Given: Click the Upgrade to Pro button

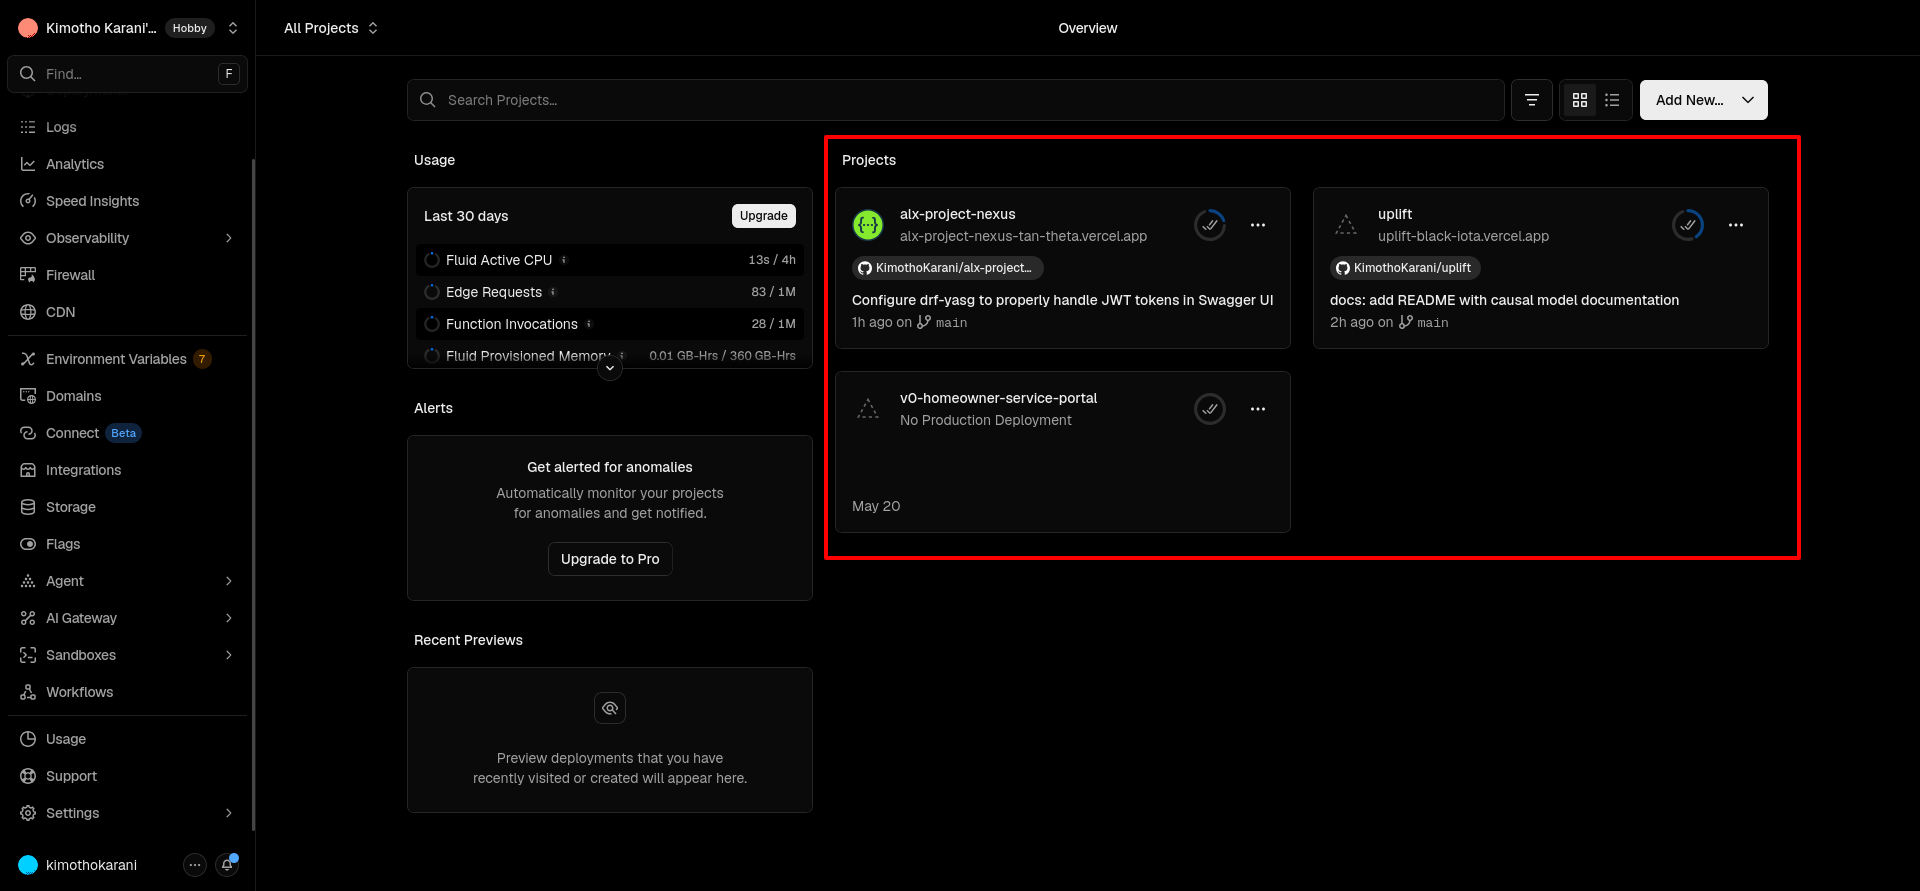Looking at the screenshot, I should click(610, 559).
